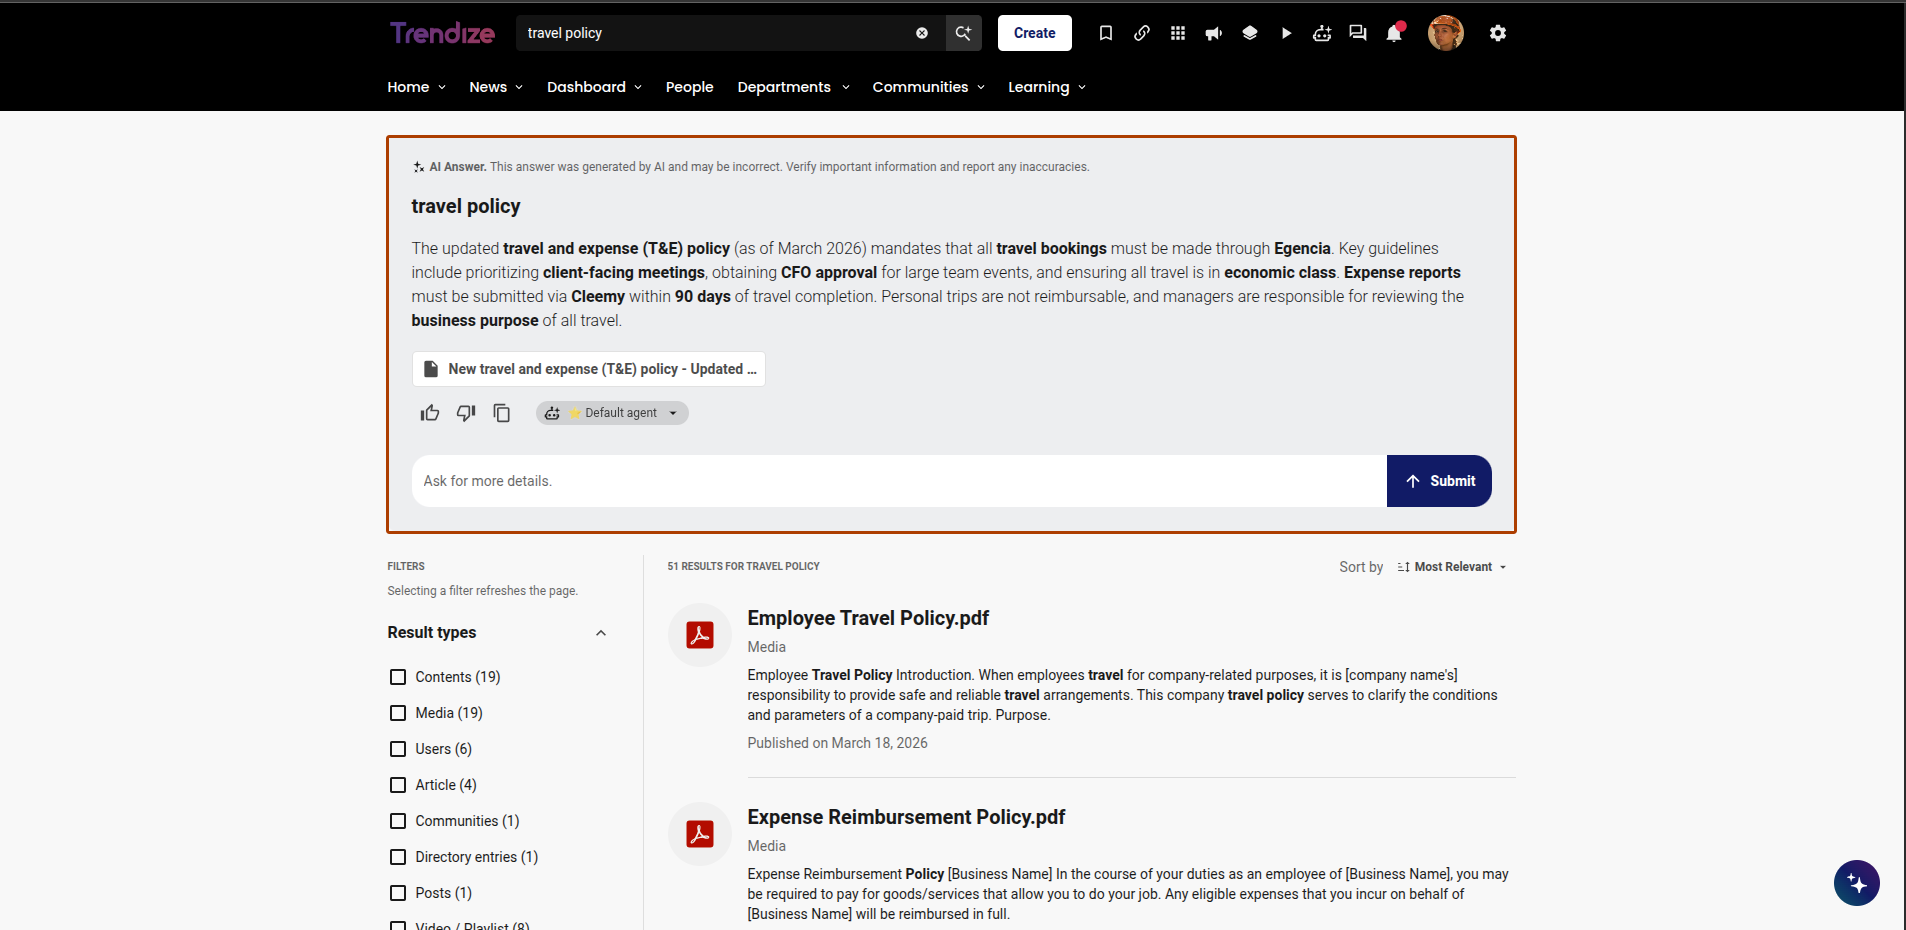
Task: Clear the travel policy search text
Action: [922, 33]
